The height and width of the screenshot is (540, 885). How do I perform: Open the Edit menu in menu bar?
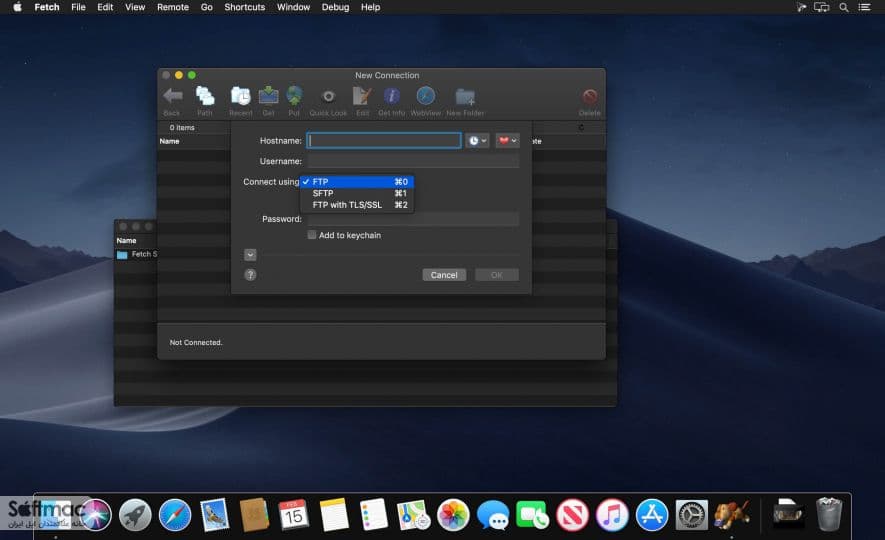(105, 7)
